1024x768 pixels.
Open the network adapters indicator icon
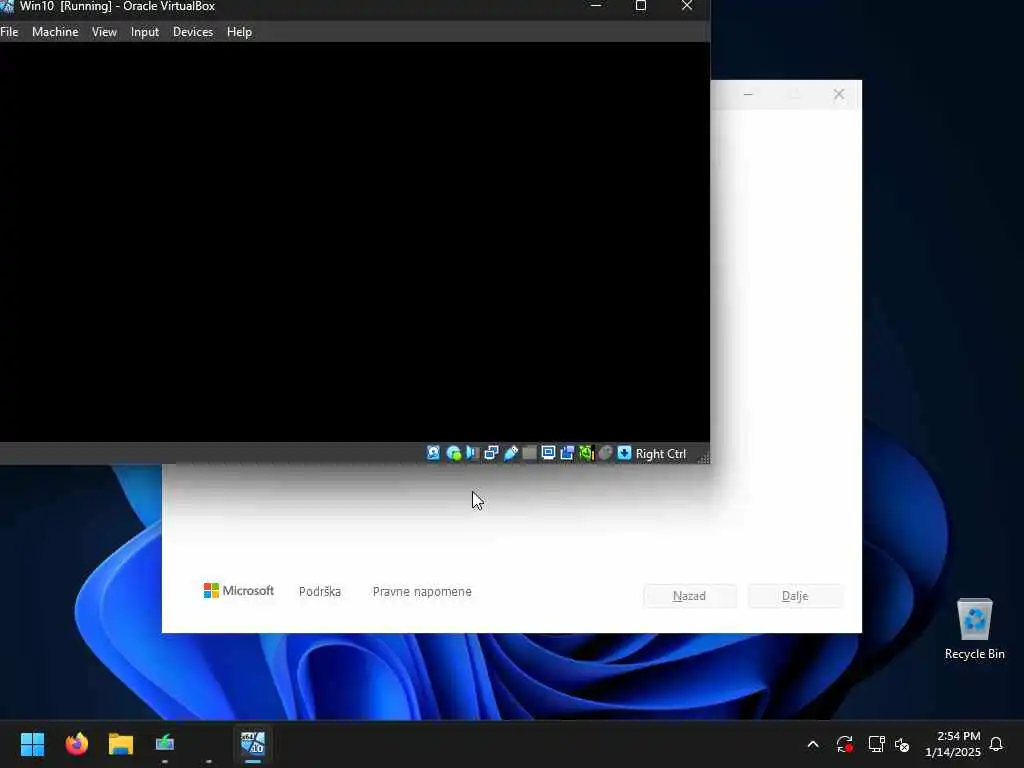click(491, 453)
